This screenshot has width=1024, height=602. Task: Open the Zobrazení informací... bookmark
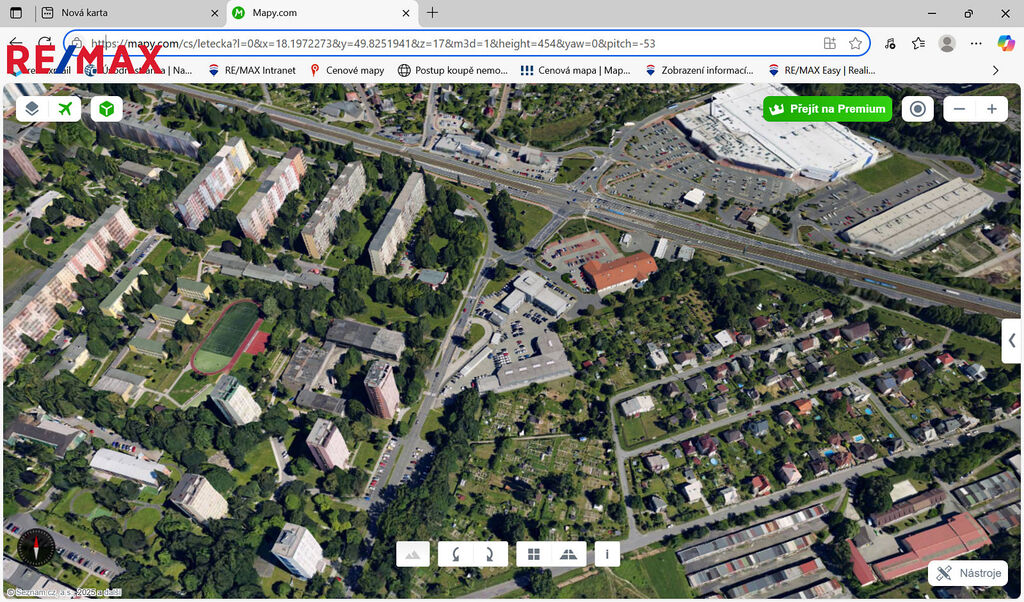(699, 70)
